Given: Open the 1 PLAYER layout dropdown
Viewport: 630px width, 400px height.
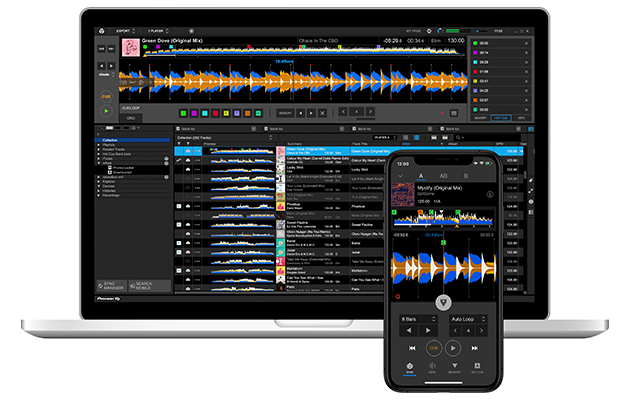Looking at the screenshot, I should (158, 32).
